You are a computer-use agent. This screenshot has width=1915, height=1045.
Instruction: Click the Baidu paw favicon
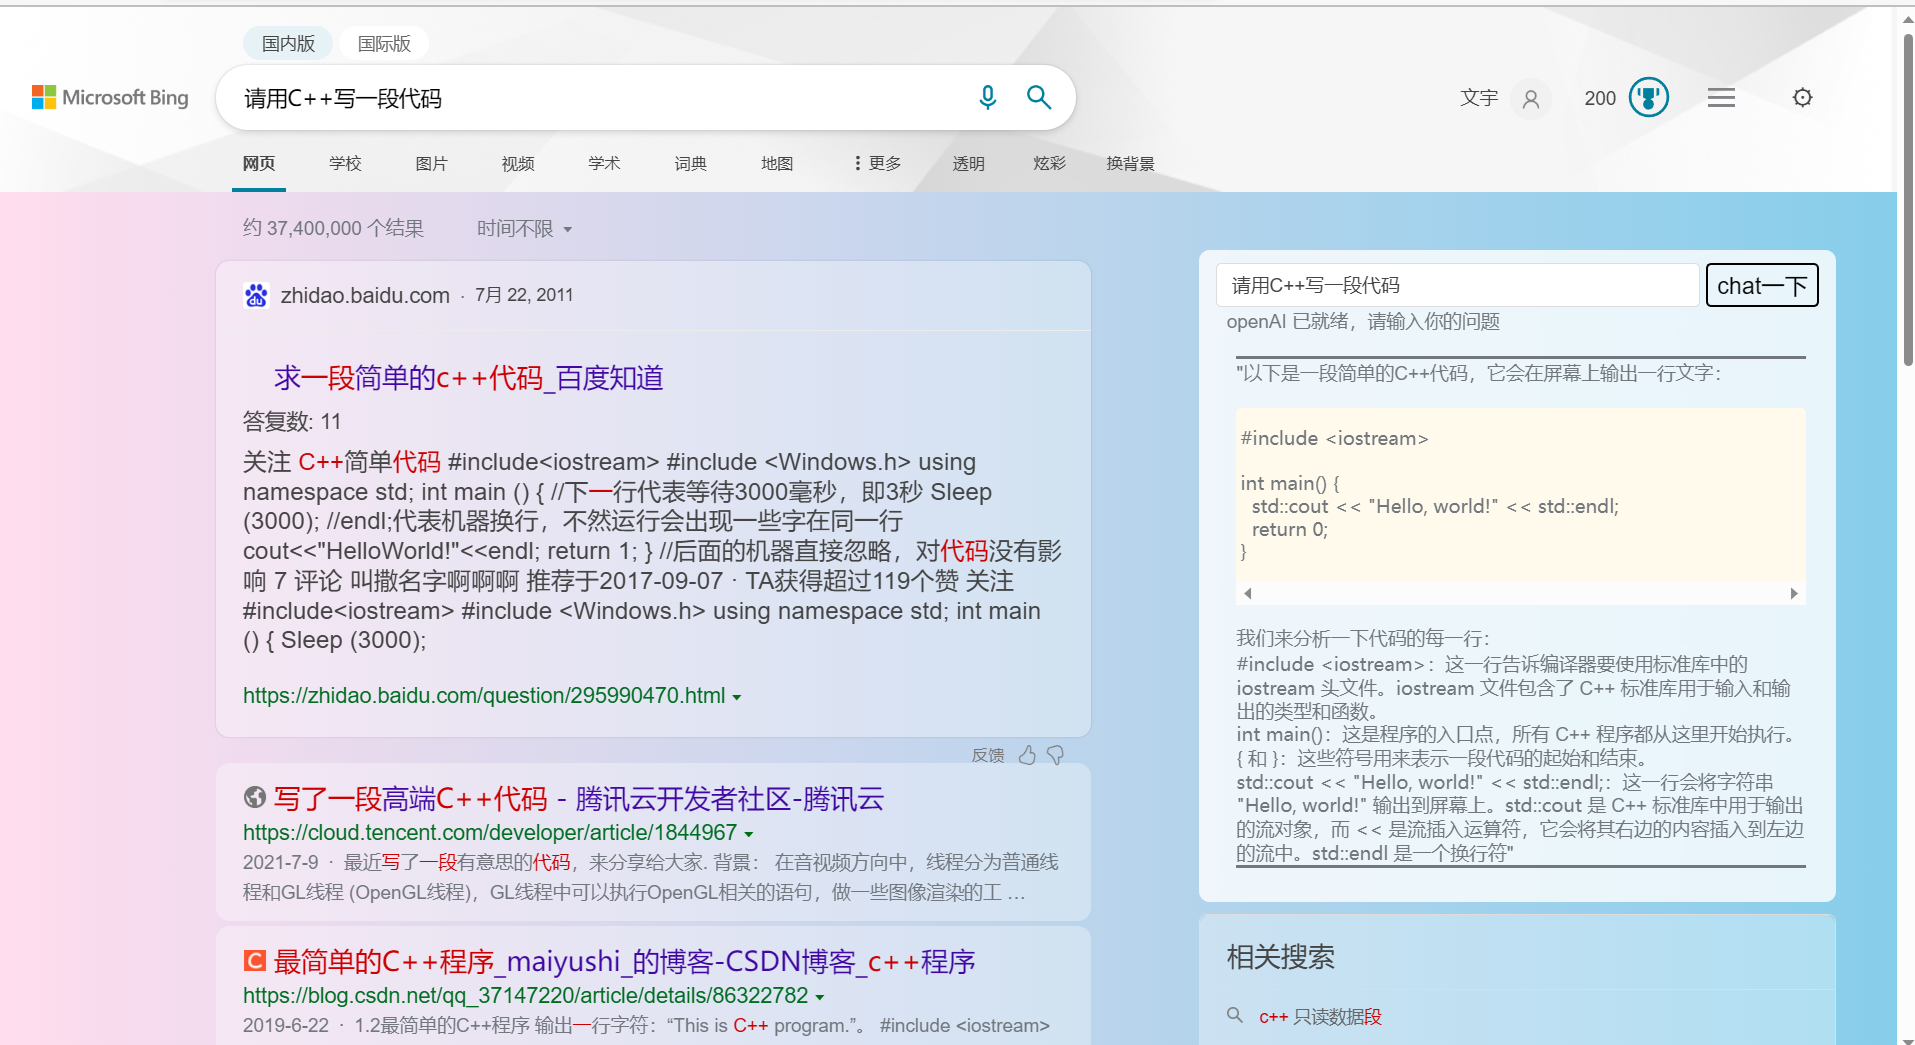pyautogui.click(x=256, y=295)
